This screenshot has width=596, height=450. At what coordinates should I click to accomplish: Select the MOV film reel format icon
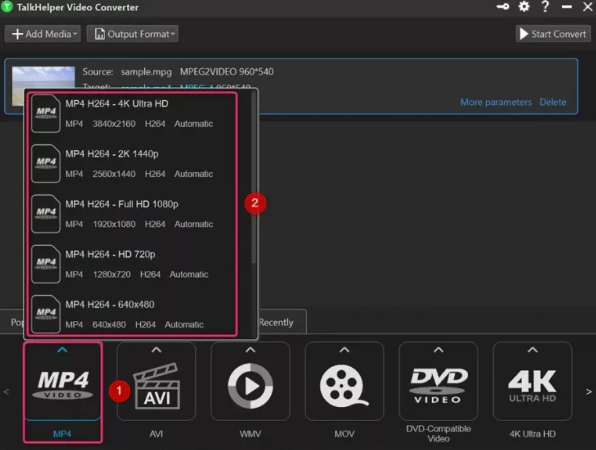344,386
